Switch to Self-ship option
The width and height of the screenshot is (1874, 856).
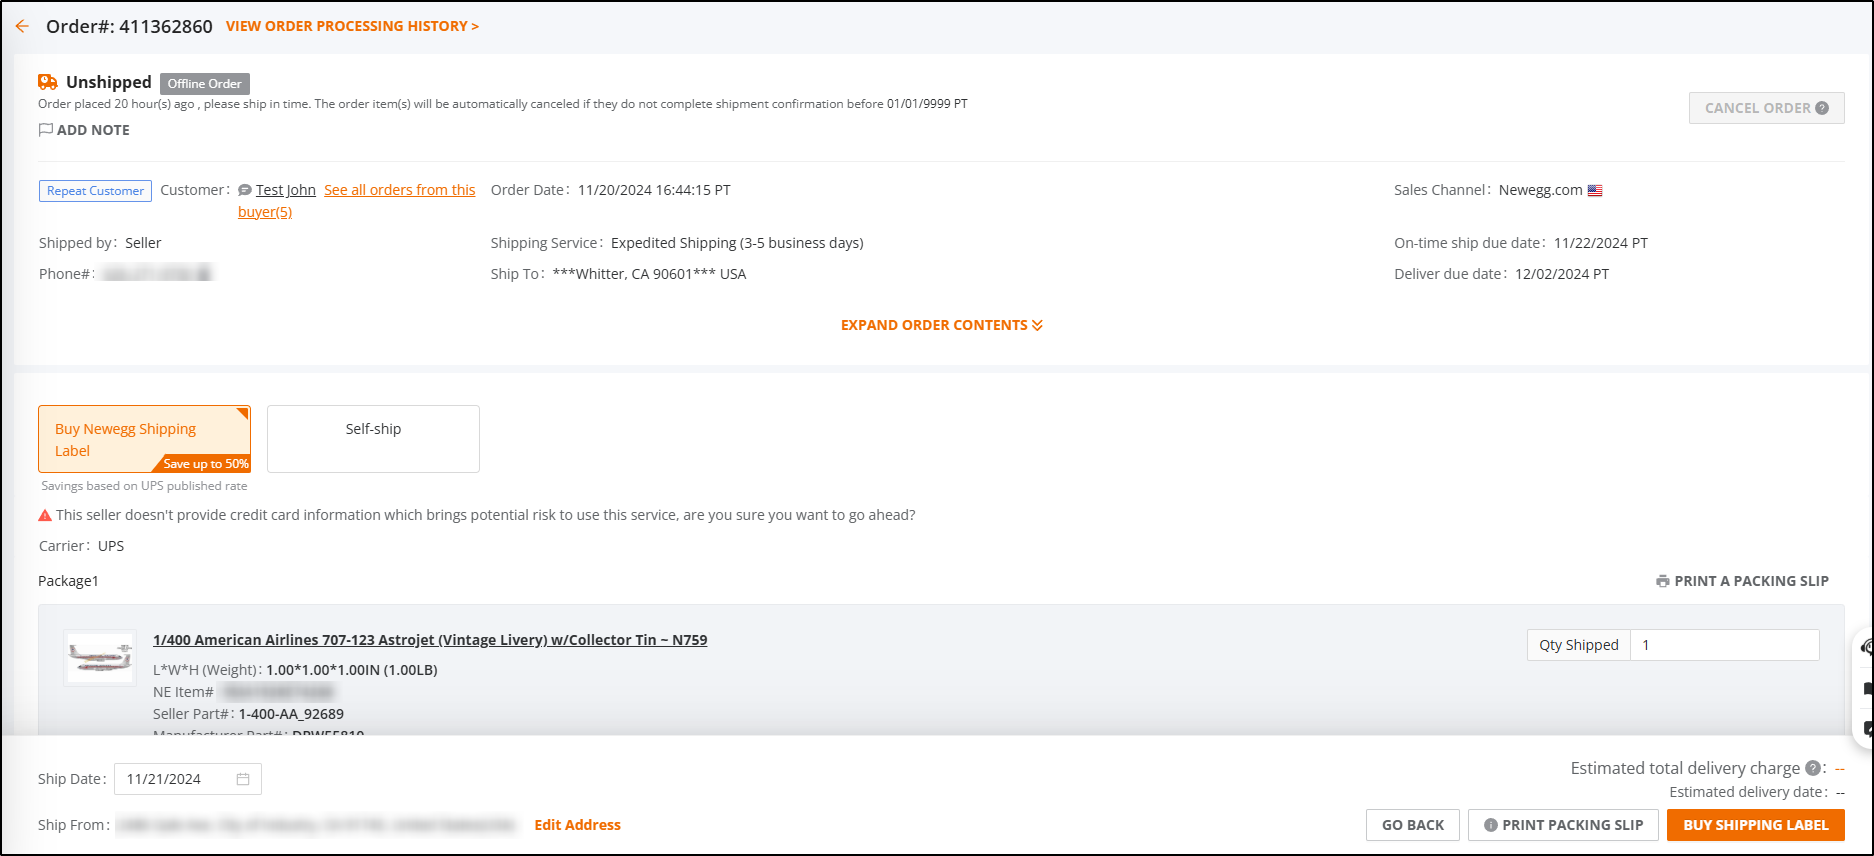pyautogui.click(x=373, y=439)
